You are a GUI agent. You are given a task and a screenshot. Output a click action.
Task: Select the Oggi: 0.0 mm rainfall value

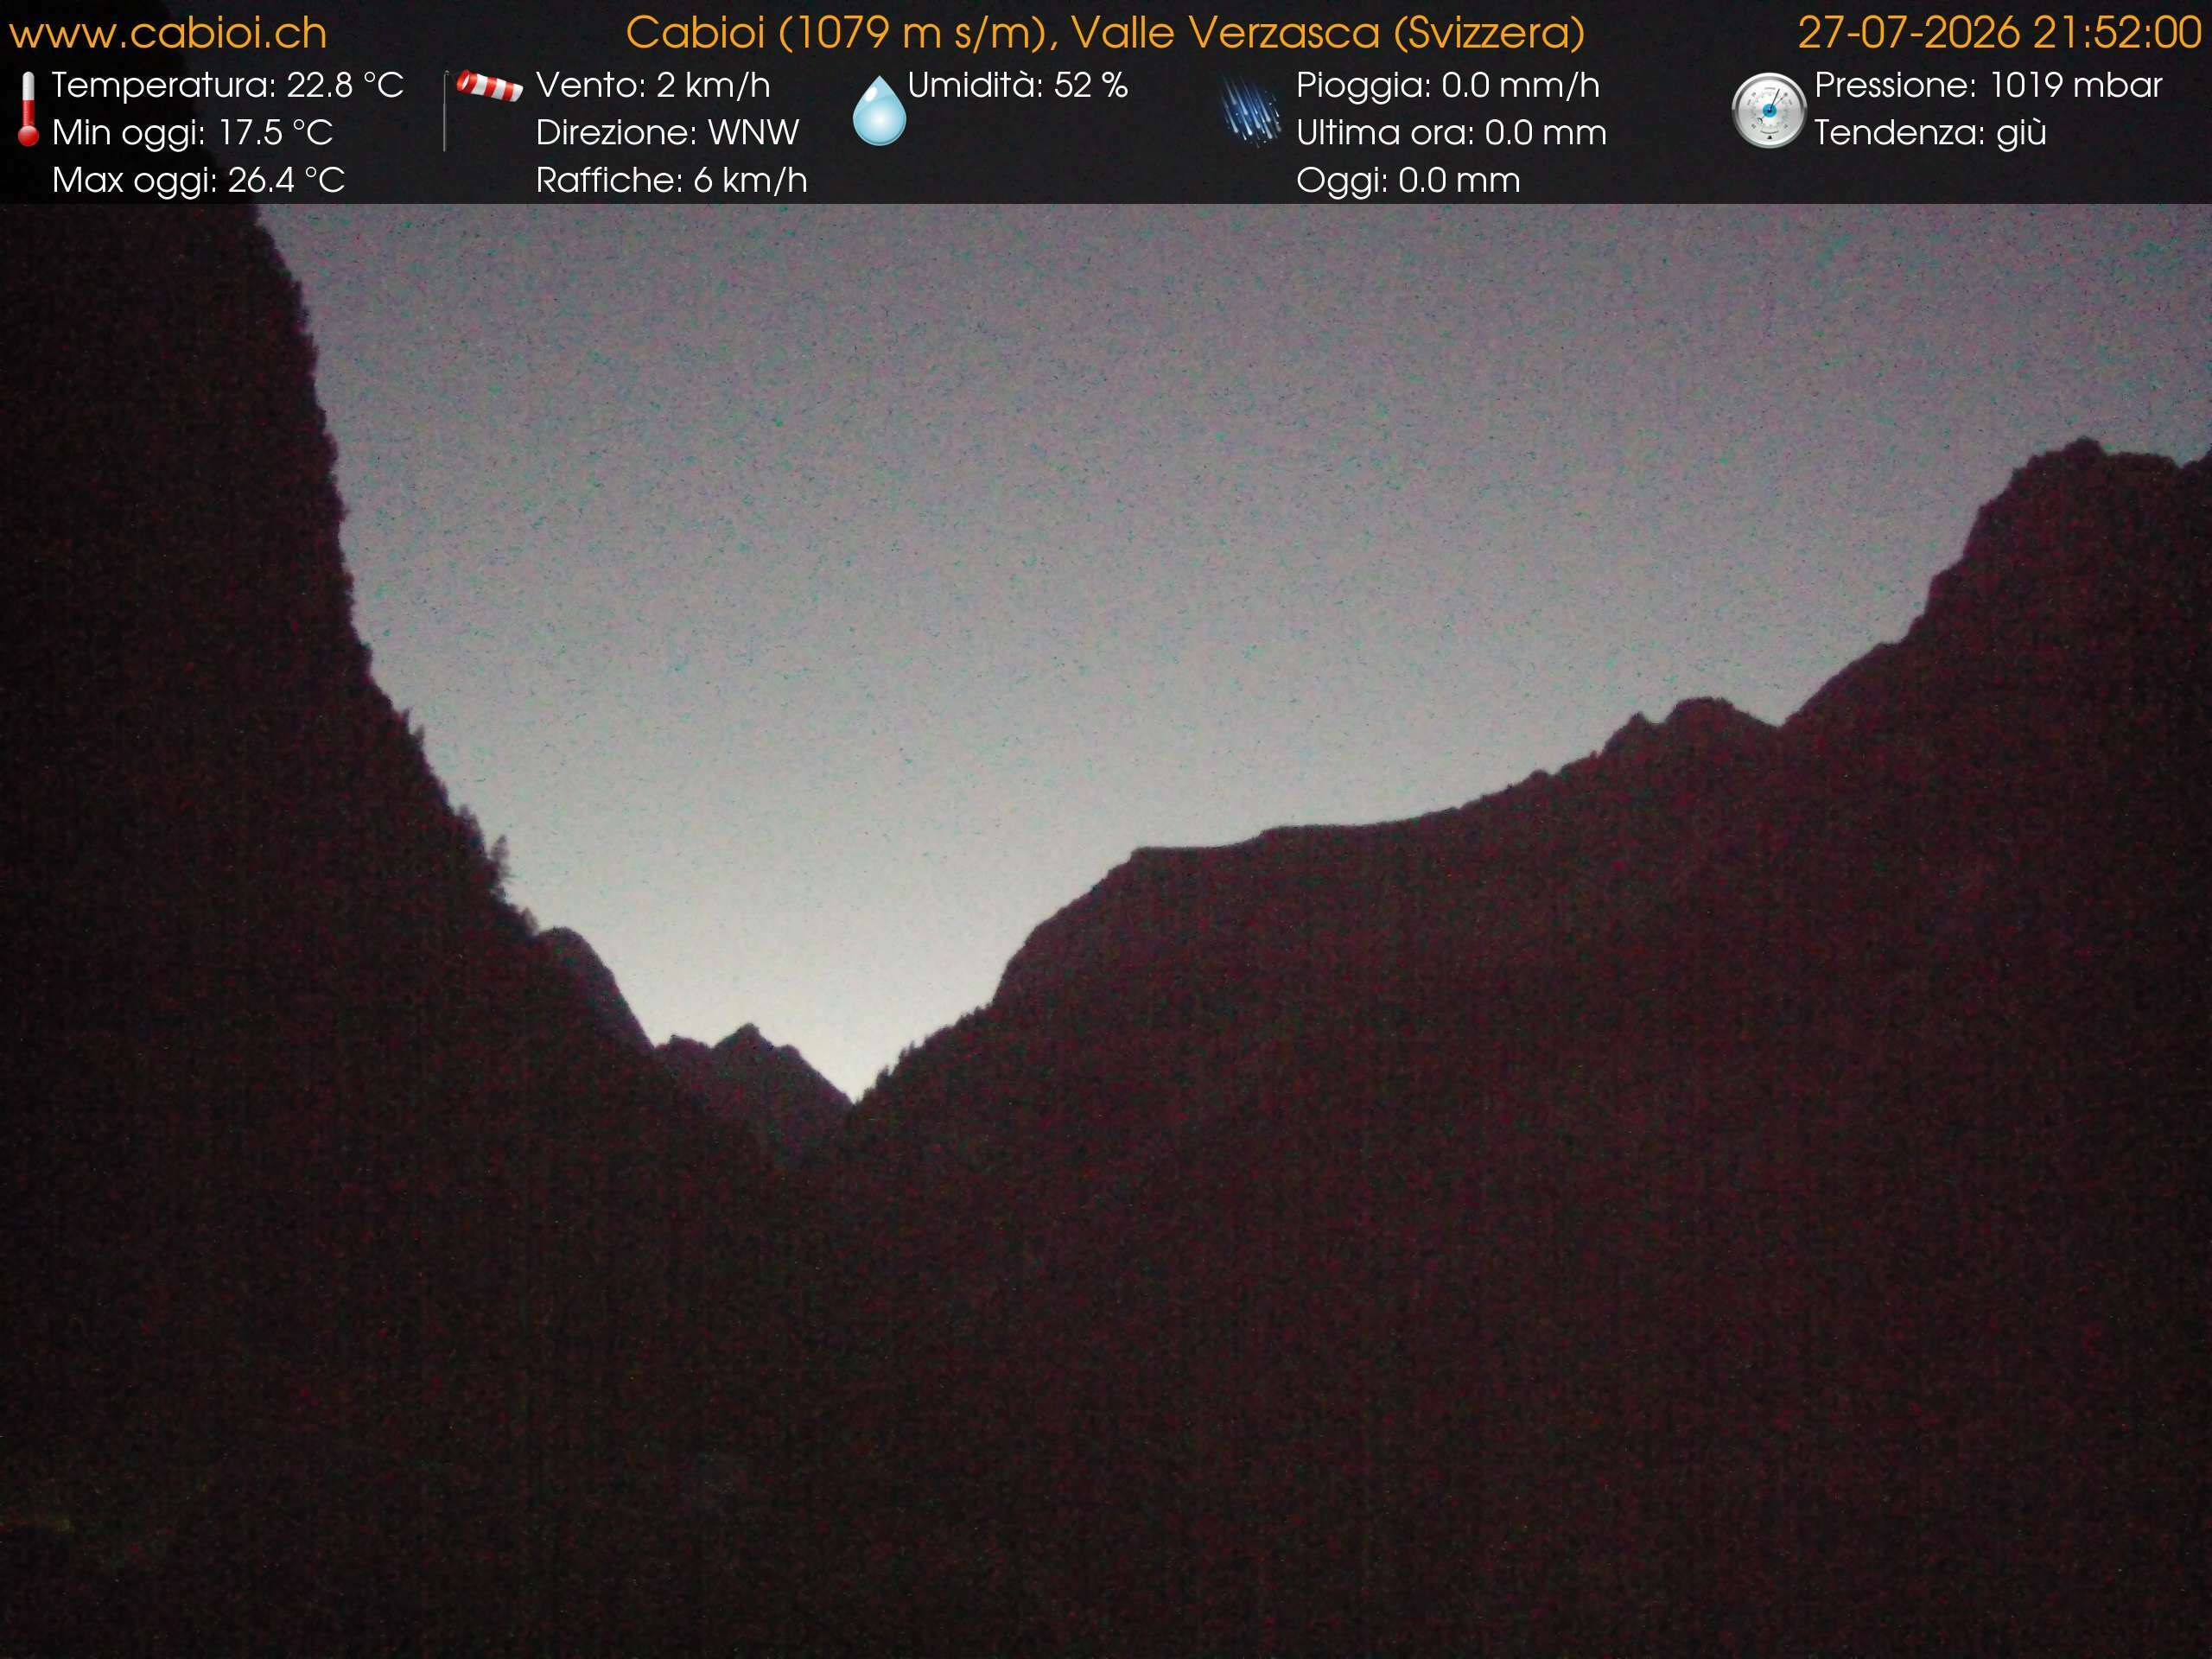point(1408,181)
